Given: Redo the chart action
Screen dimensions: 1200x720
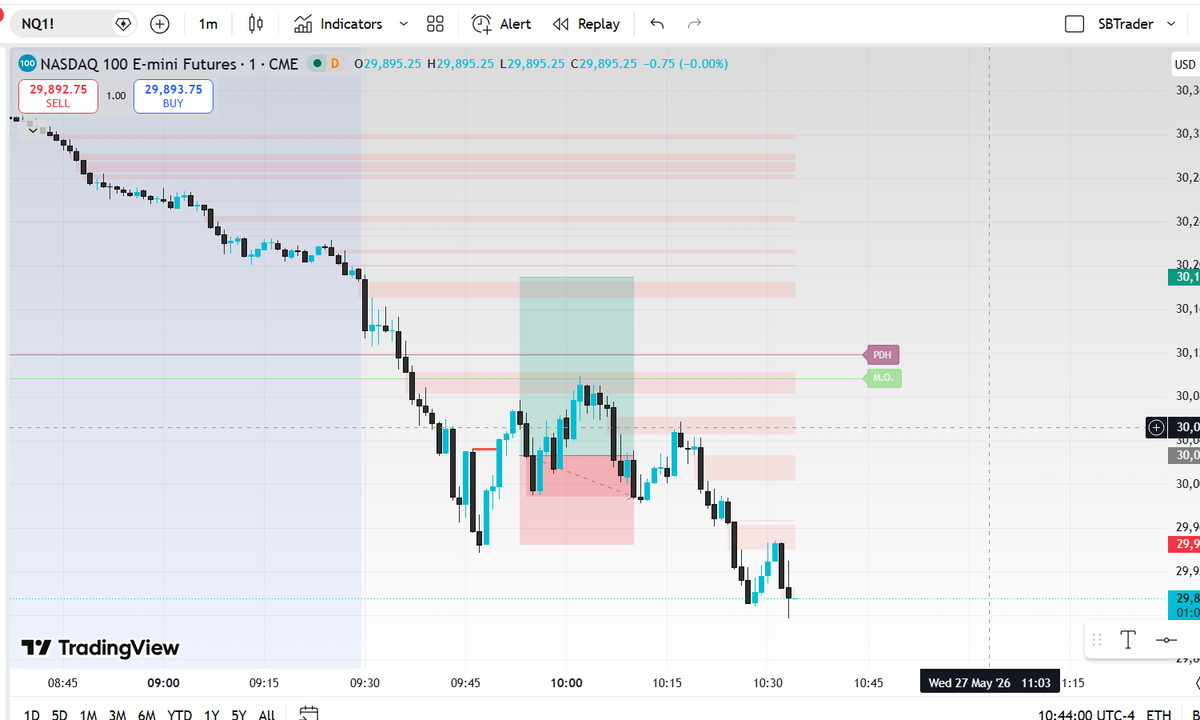Looking at the screenshot, I should [x=694, y=23].
